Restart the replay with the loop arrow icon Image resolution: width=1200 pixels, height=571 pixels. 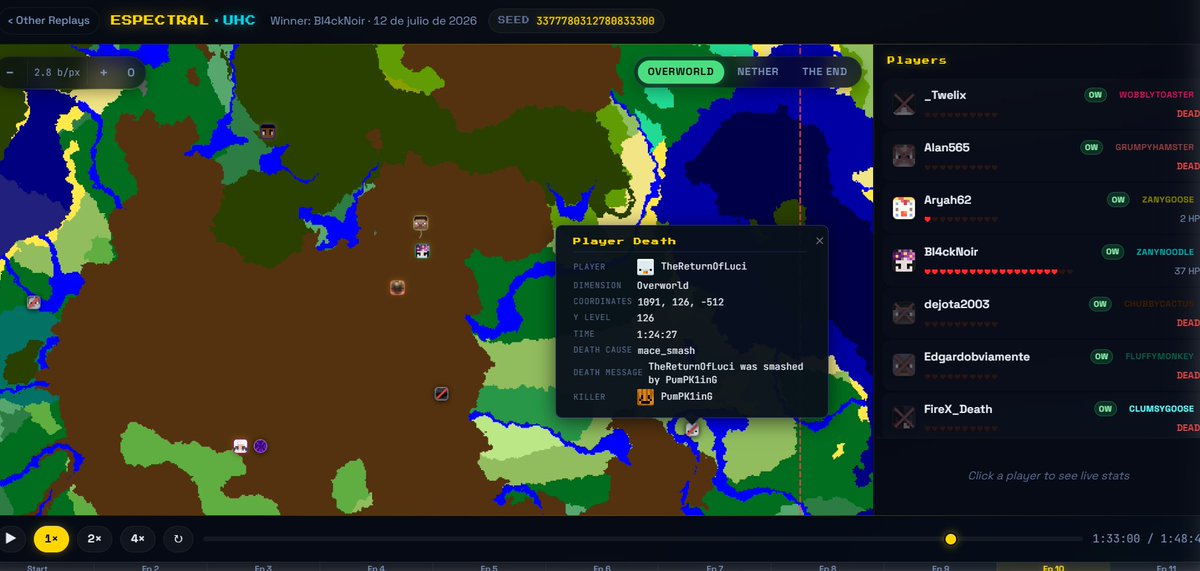pos(178,538)
